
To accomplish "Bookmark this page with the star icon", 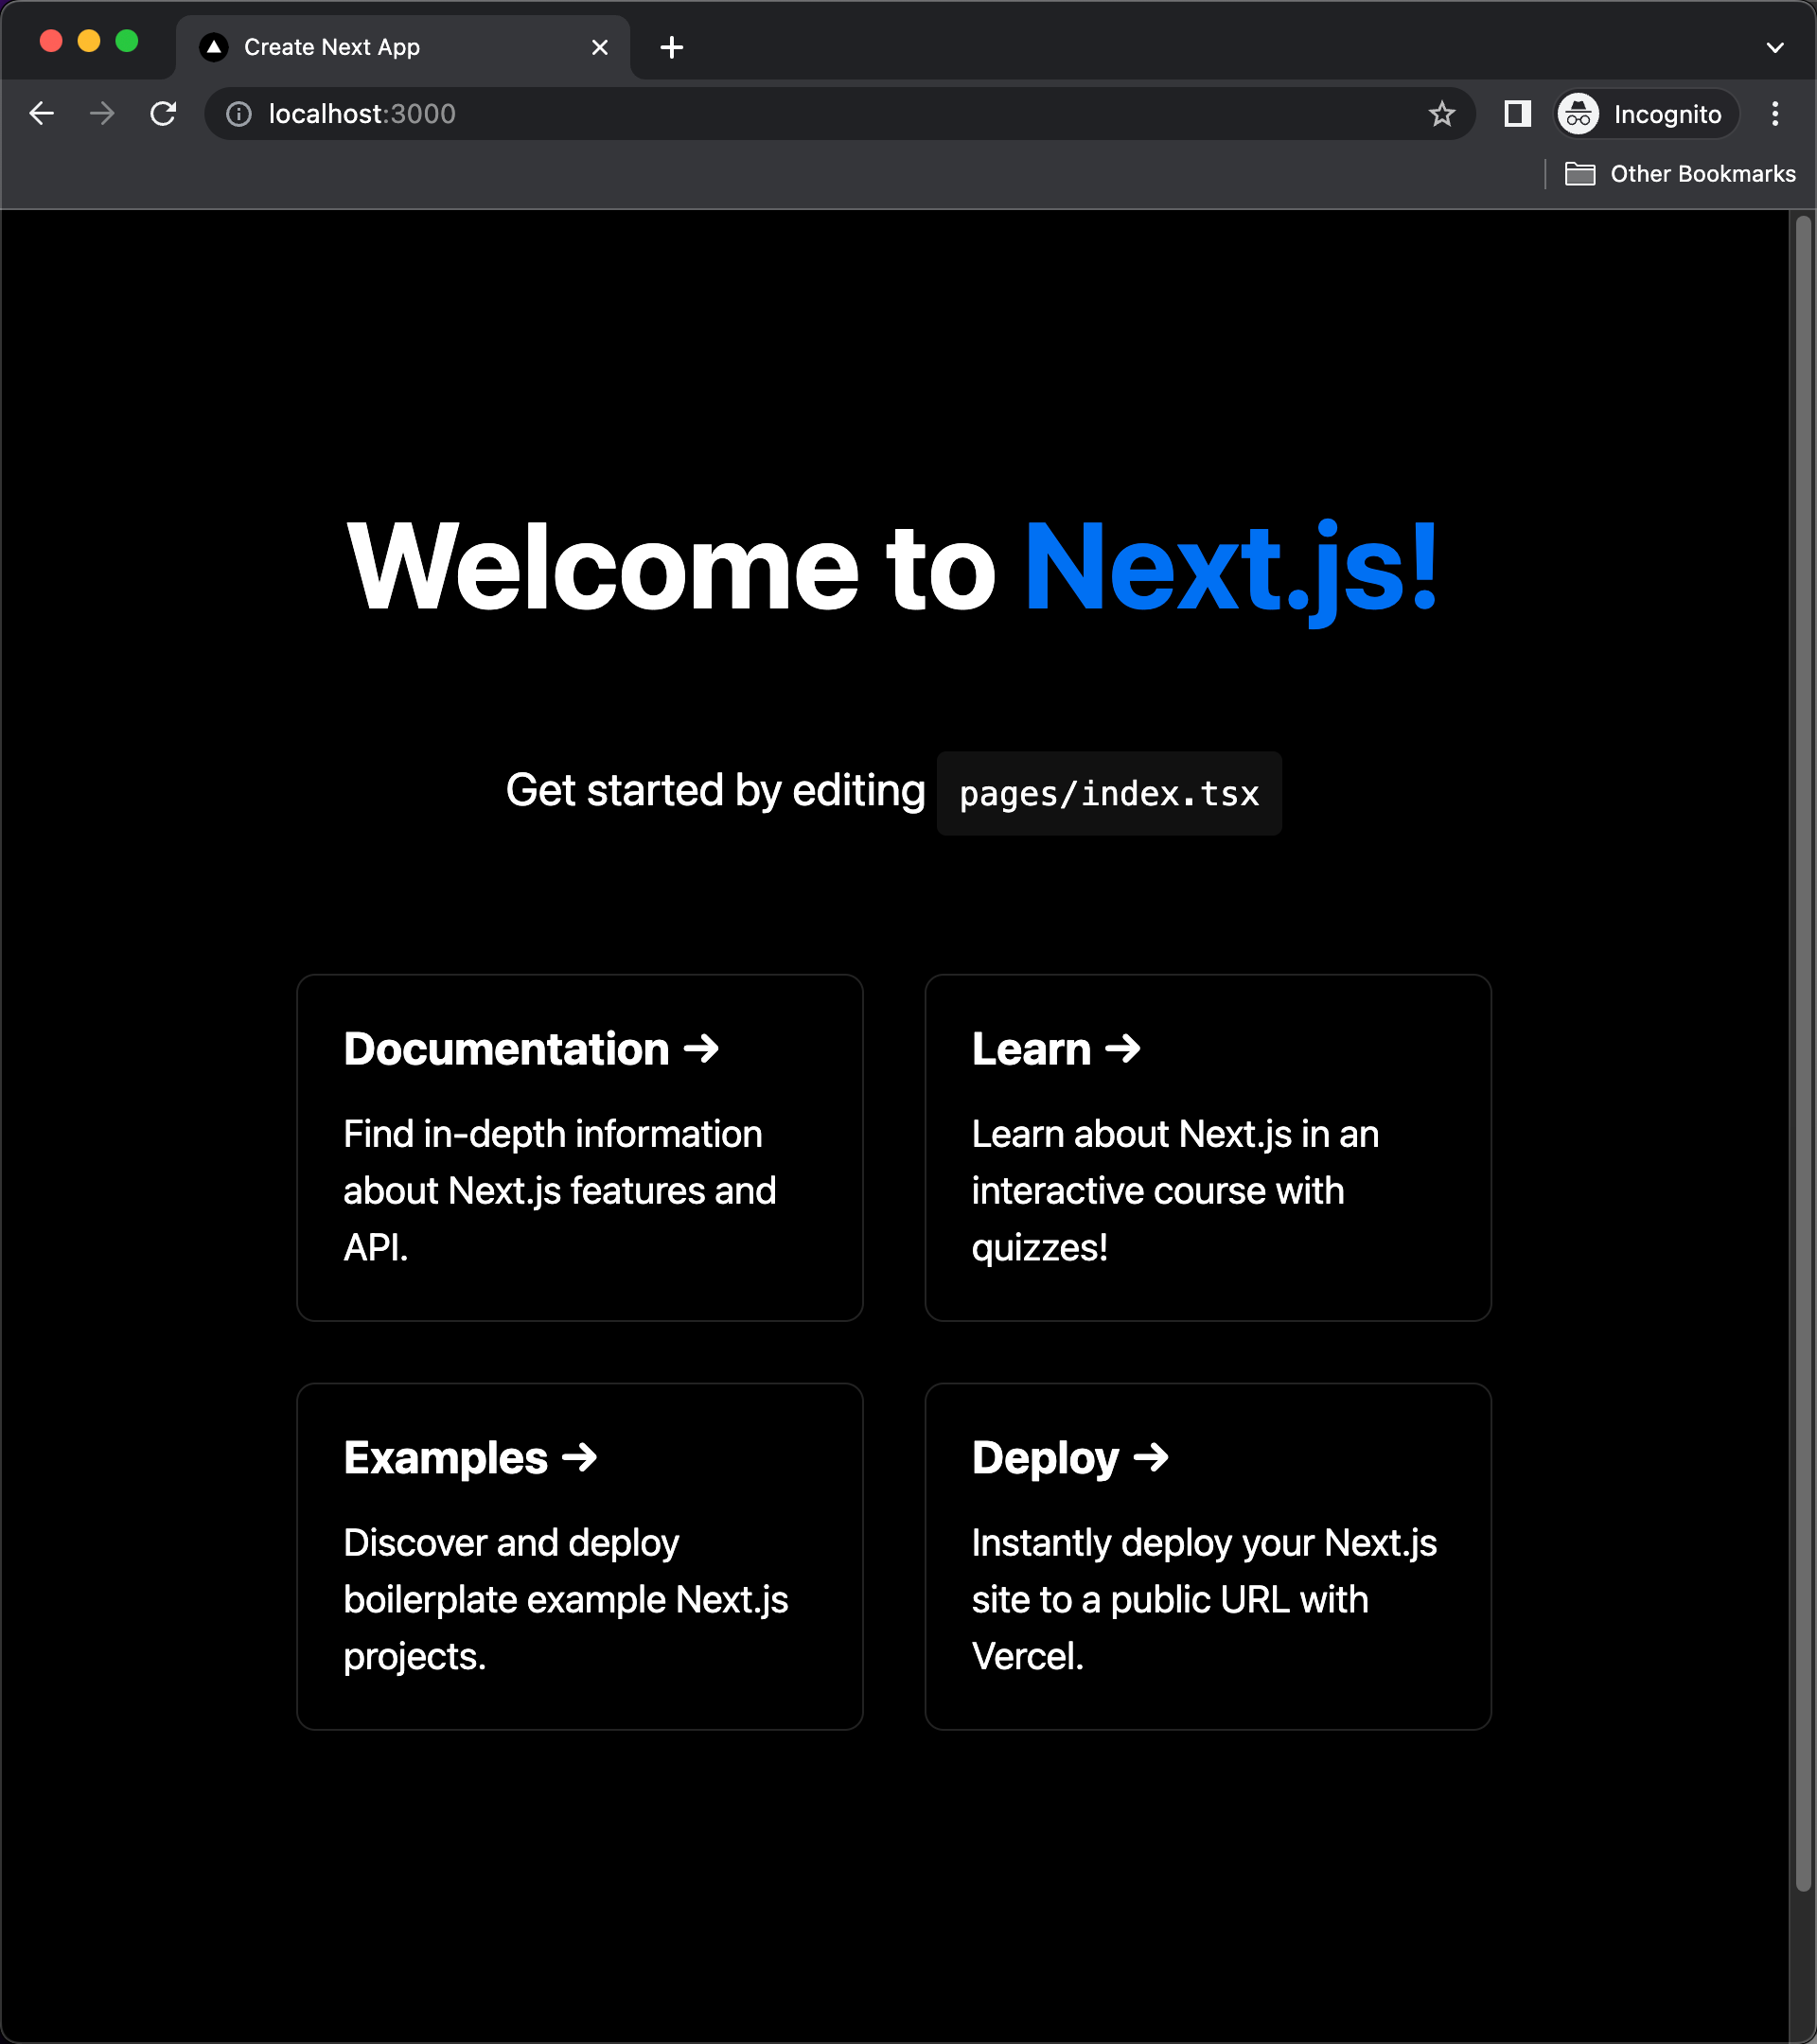I will coord(1441,114).
